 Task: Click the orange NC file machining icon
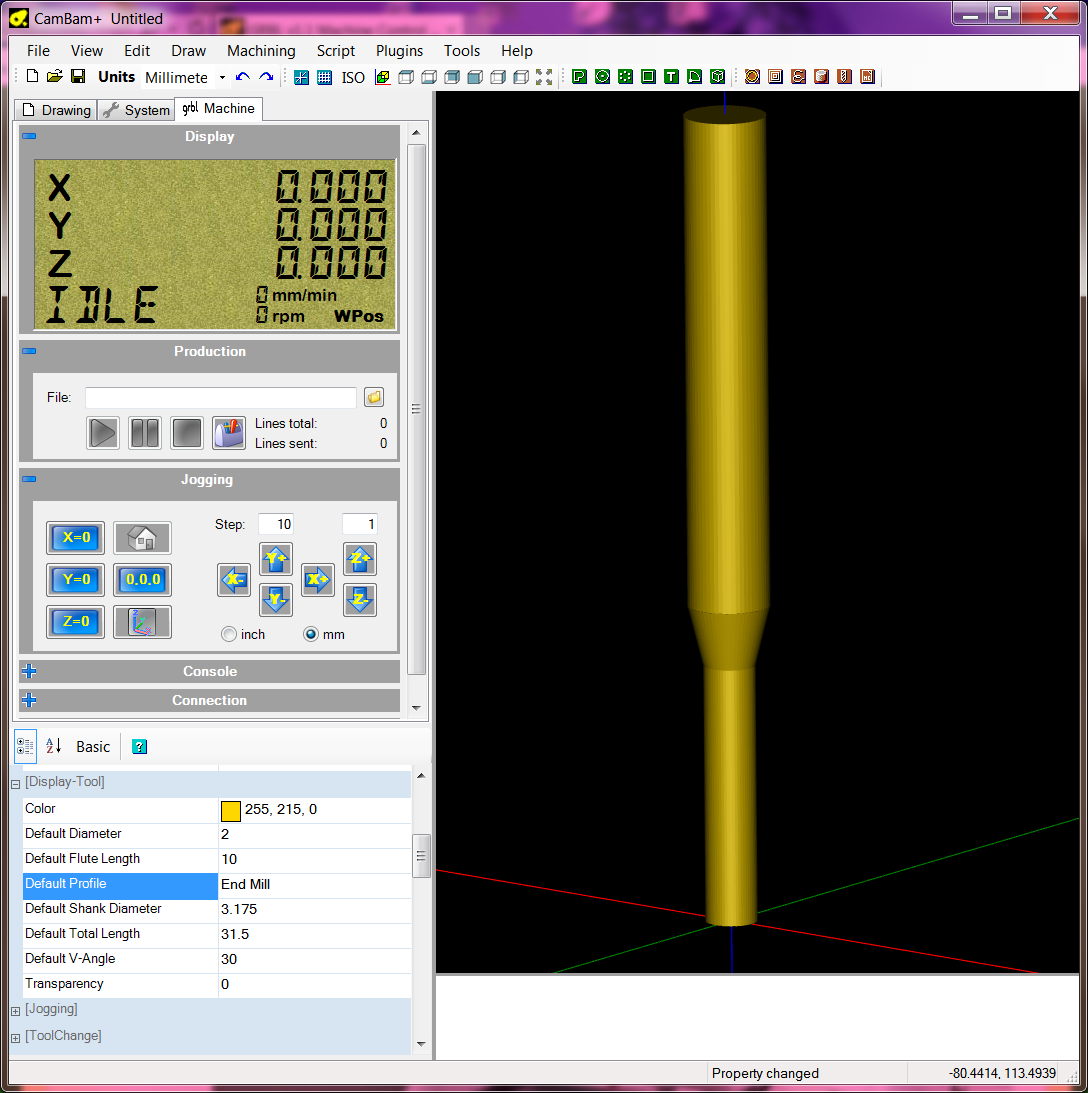867,77
